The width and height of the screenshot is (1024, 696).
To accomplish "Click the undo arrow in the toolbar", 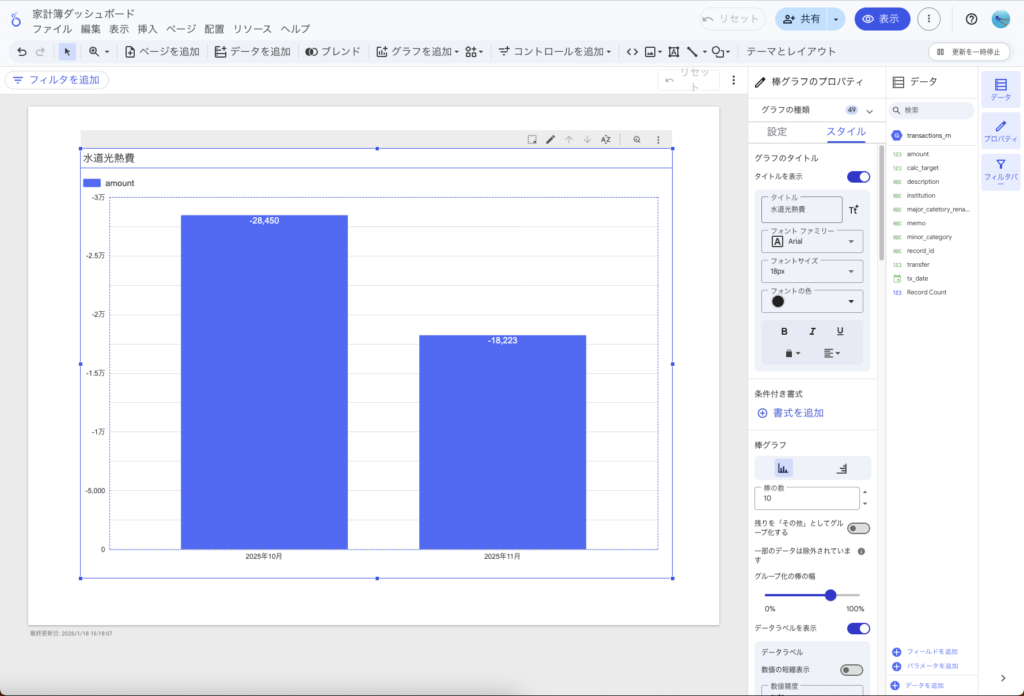I will click(x=22, y=51).
